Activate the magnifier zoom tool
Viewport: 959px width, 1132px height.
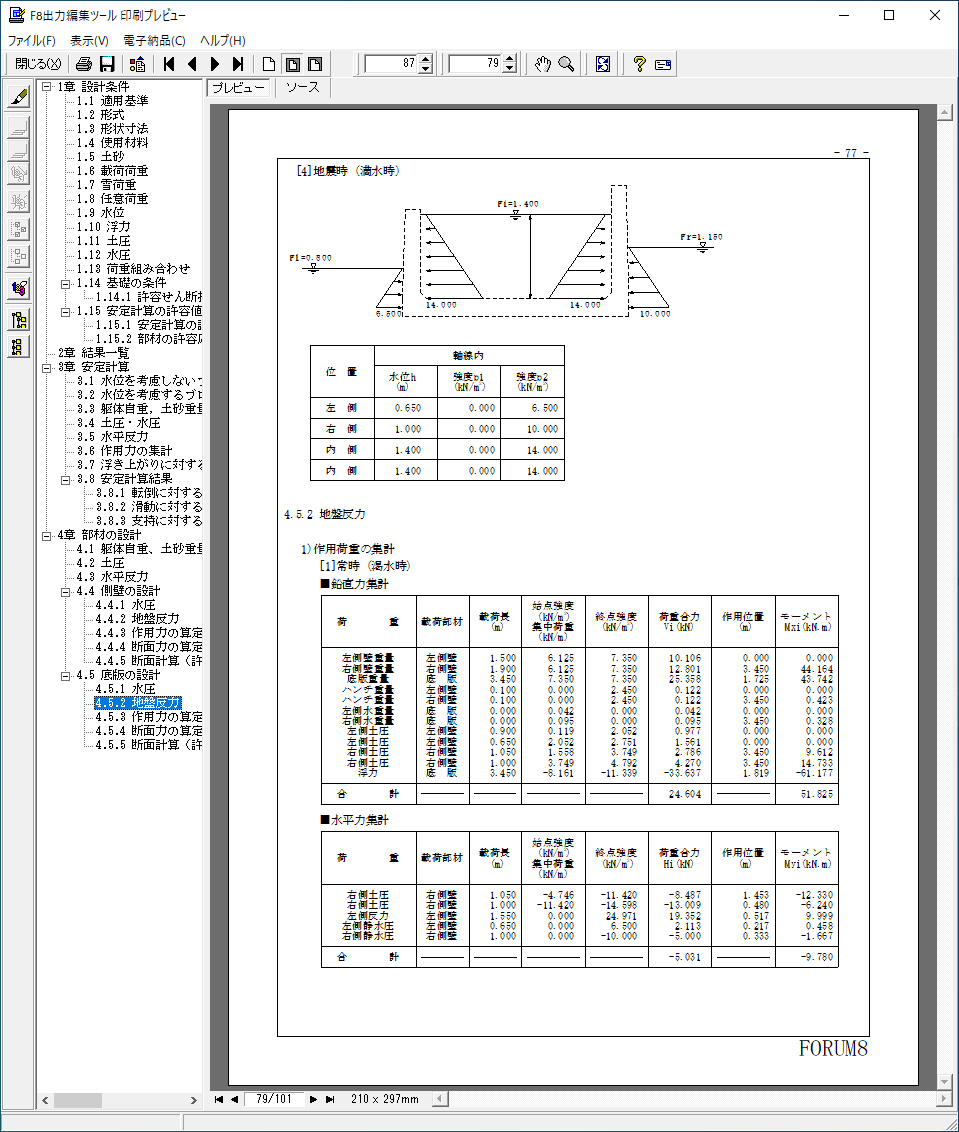(566, 64)
